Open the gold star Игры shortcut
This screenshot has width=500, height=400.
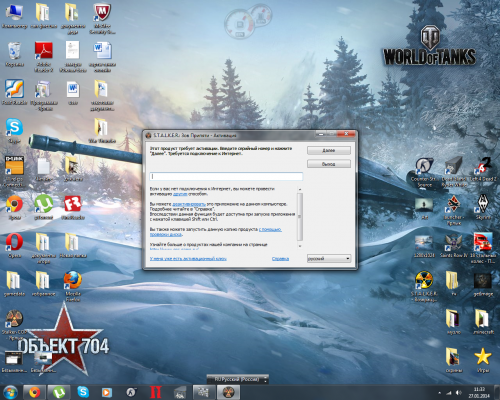483,360
